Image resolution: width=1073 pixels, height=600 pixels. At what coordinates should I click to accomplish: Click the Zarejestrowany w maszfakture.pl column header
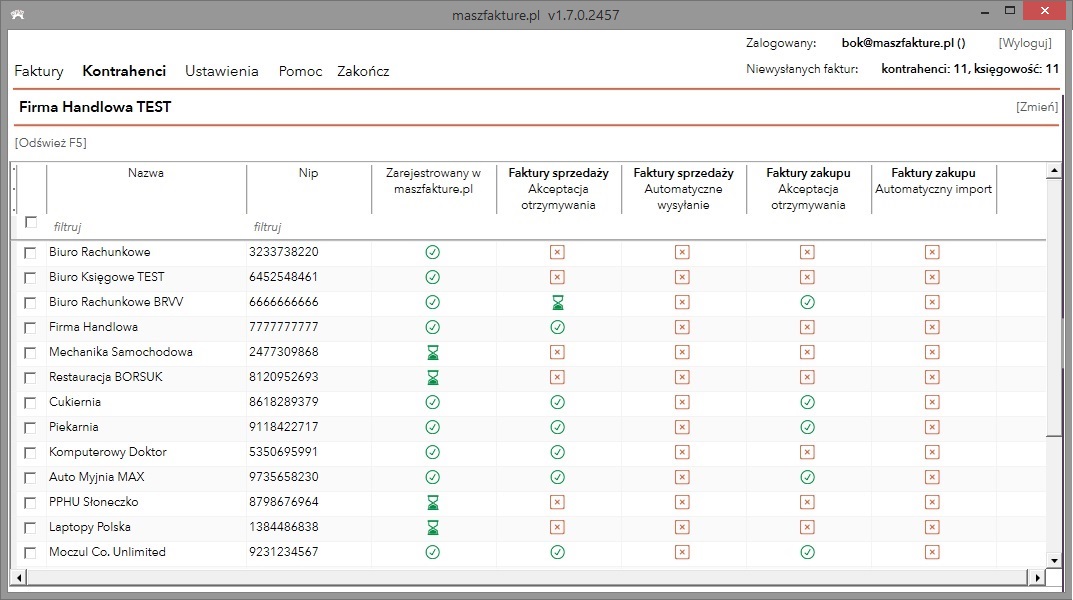coord(433,181)
